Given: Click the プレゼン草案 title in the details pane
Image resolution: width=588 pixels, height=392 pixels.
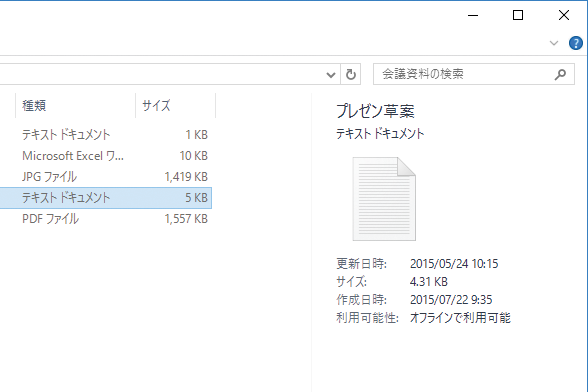Looking at the screenshot, I should (x=375, y=111).
